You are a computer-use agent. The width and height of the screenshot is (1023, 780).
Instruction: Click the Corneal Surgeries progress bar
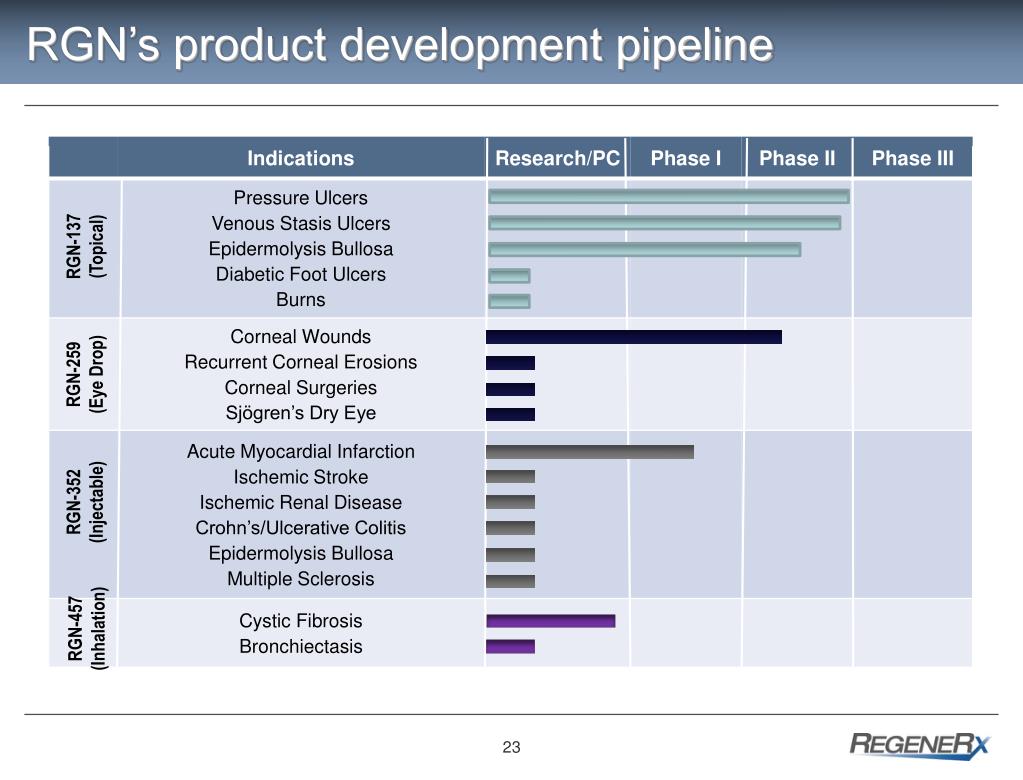pyautogui.click(x=510, y=389)
